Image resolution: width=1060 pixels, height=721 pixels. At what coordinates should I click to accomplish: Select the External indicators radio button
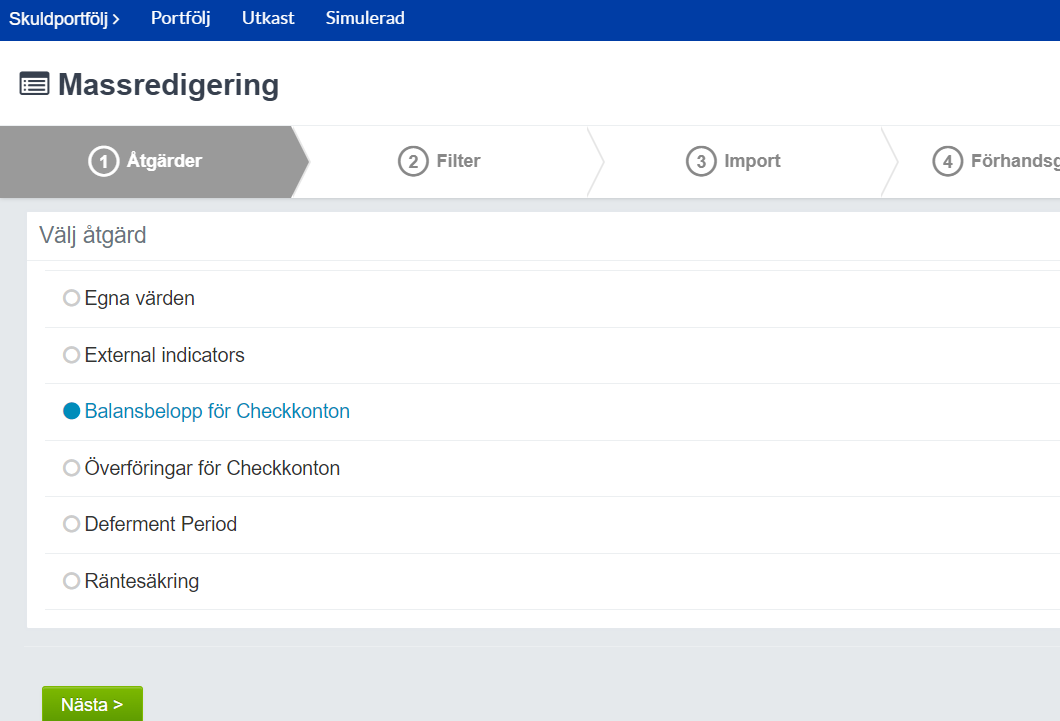pos(71,355)
